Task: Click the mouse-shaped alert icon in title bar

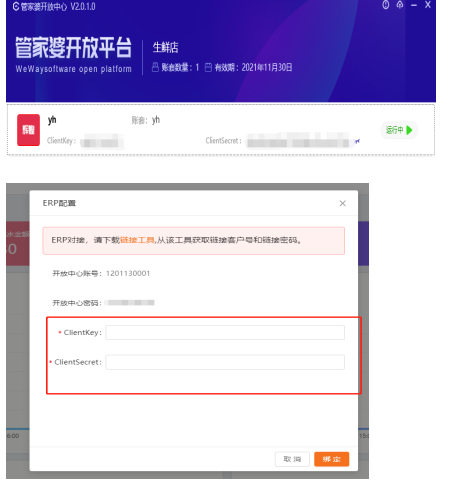Action: [x=385, y=5]
